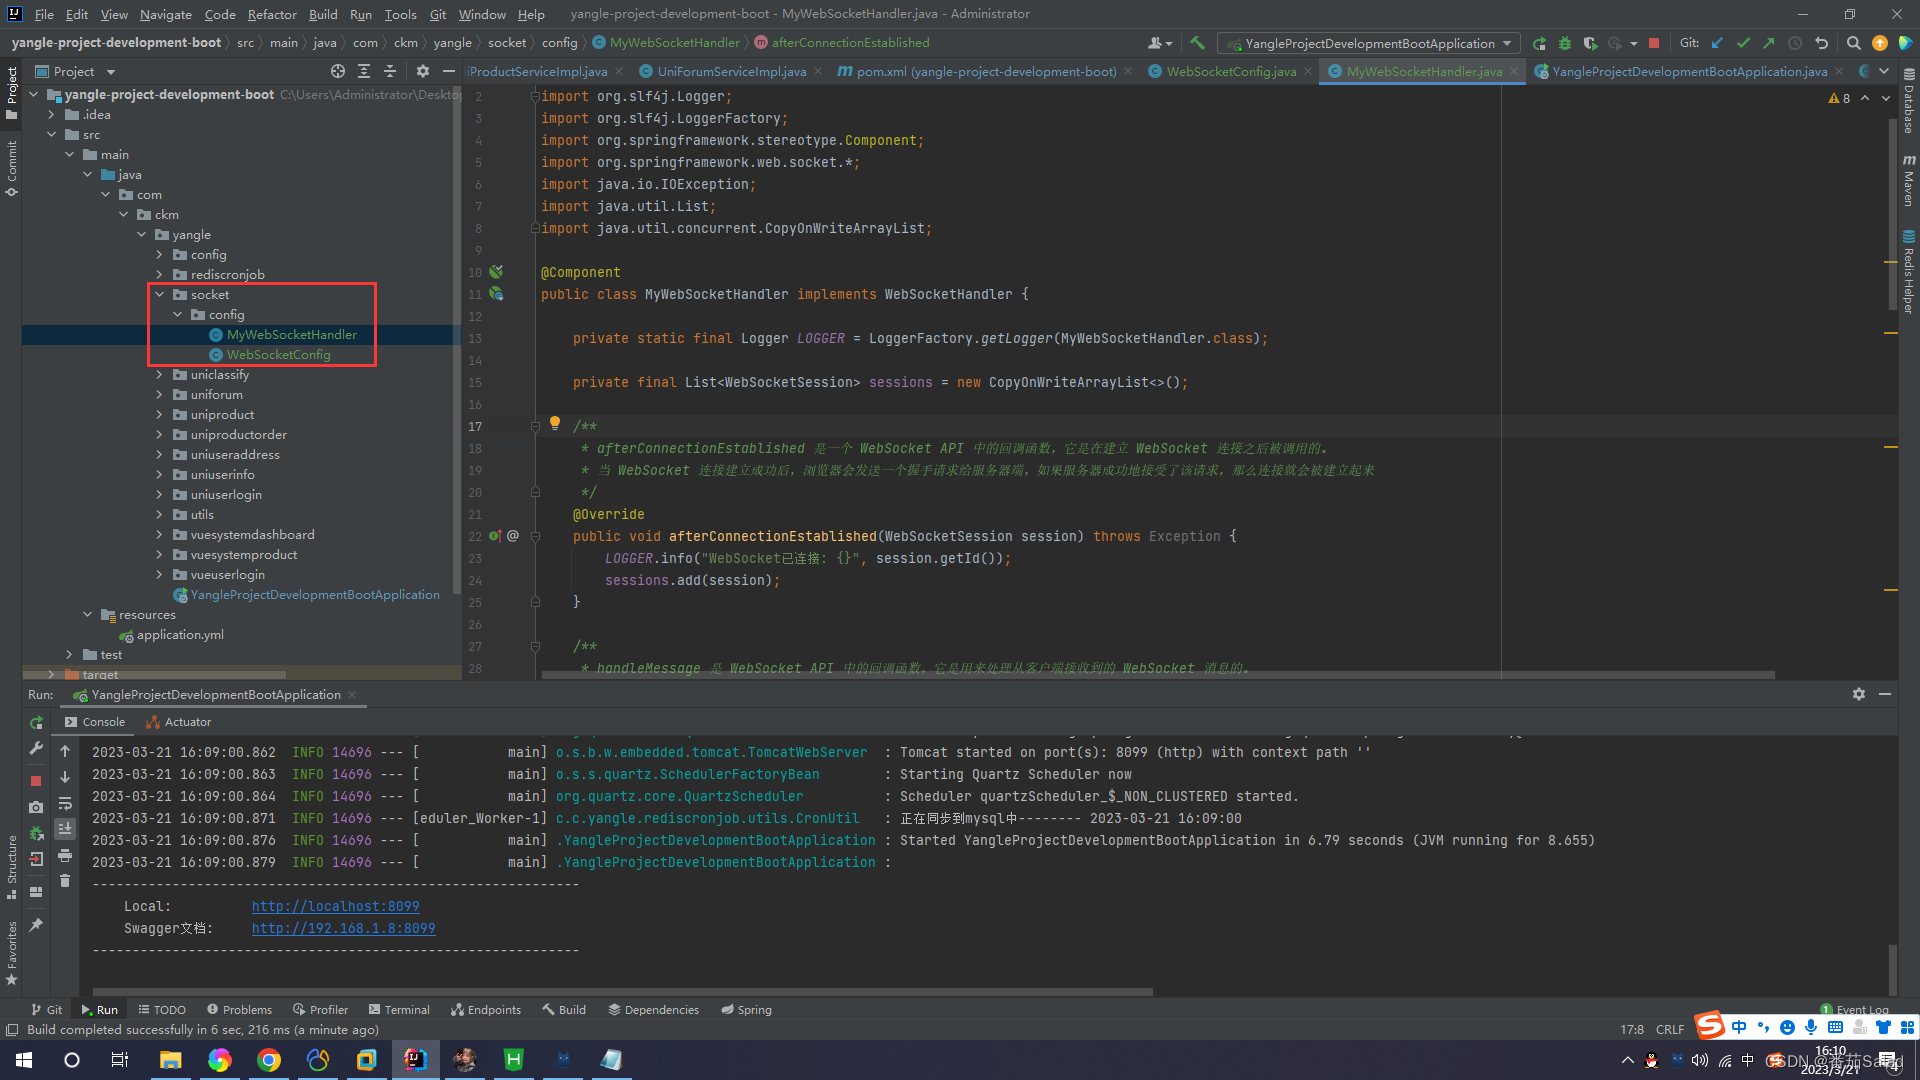Click the Git Commit checkmark icon
1920x1080 pixels.
(x=1743, y=43)
